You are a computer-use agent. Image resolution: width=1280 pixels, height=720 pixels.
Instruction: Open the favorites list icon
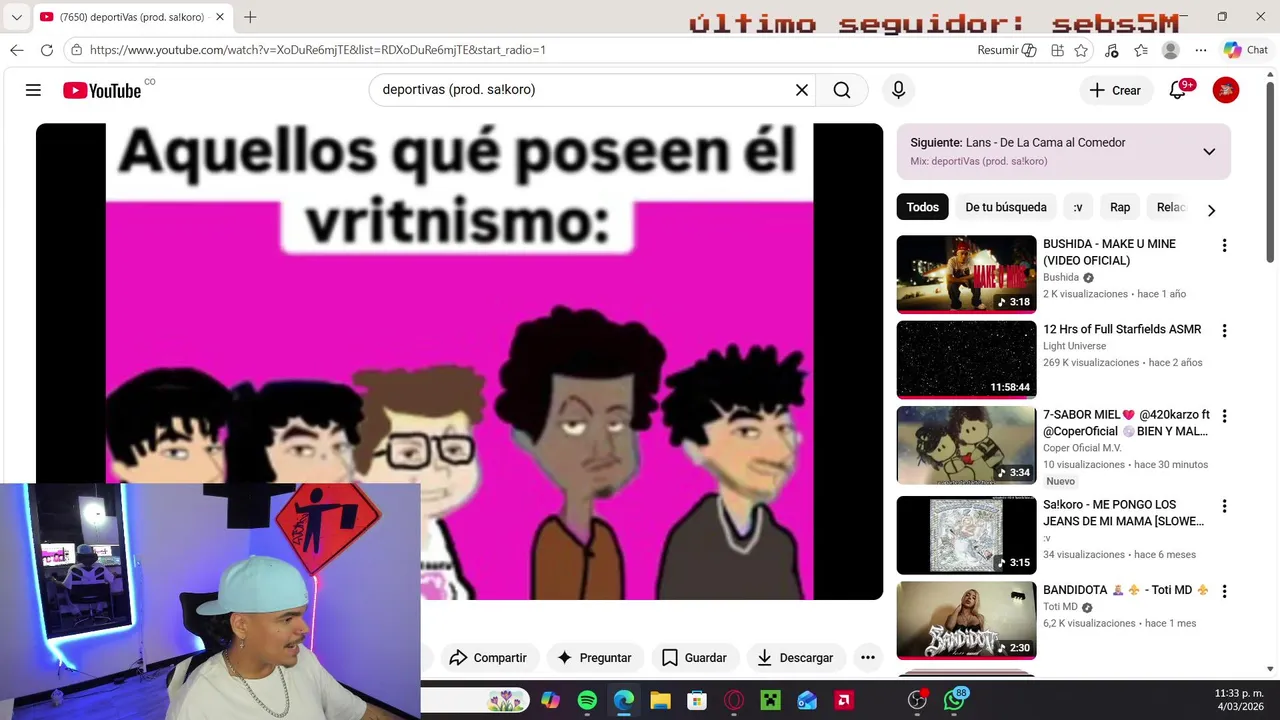pyautogui.click(x=1141, y=50)
